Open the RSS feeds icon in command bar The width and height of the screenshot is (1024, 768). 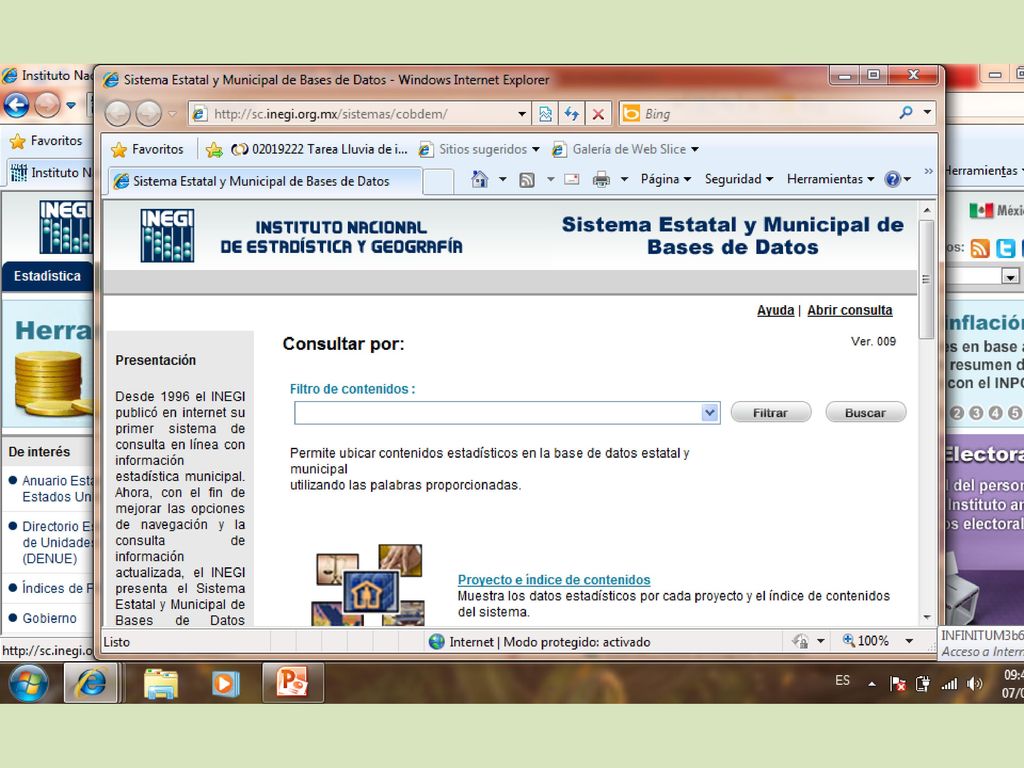pyautogui.click(x=526, y=180)
